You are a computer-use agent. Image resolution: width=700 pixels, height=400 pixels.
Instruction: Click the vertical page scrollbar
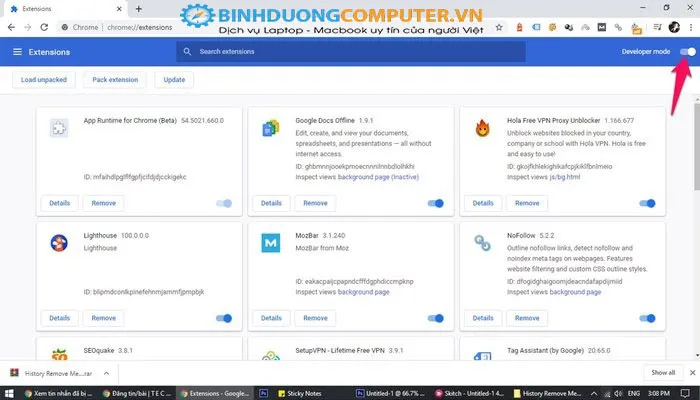click(697, 146)
